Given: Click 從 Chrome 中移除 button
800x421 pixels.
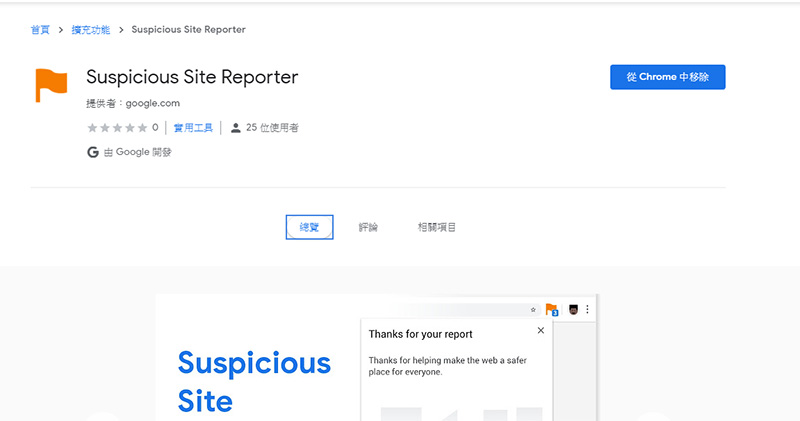Looking at the screenshot, I should [667, 78].
